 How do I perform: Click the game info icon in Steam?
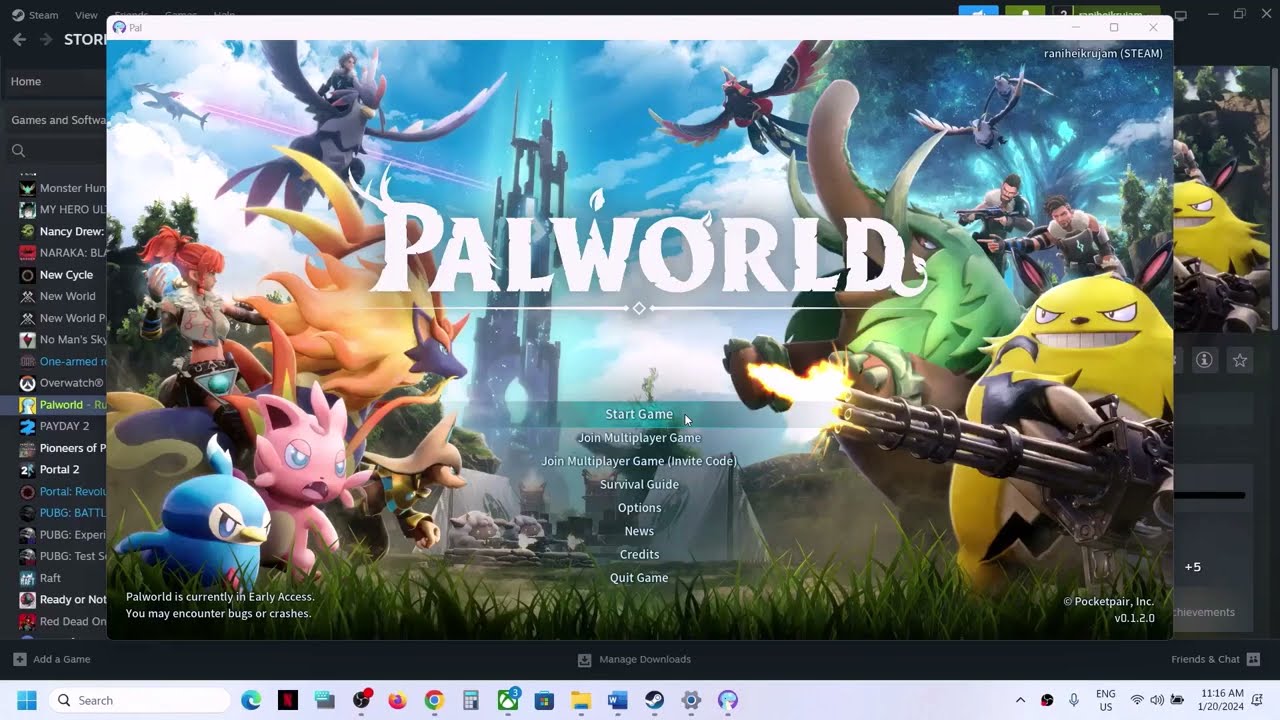(x=1204, y=360)
